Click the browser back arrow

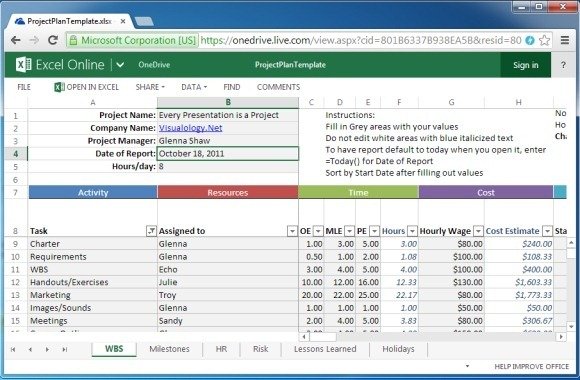coord(16,40)
